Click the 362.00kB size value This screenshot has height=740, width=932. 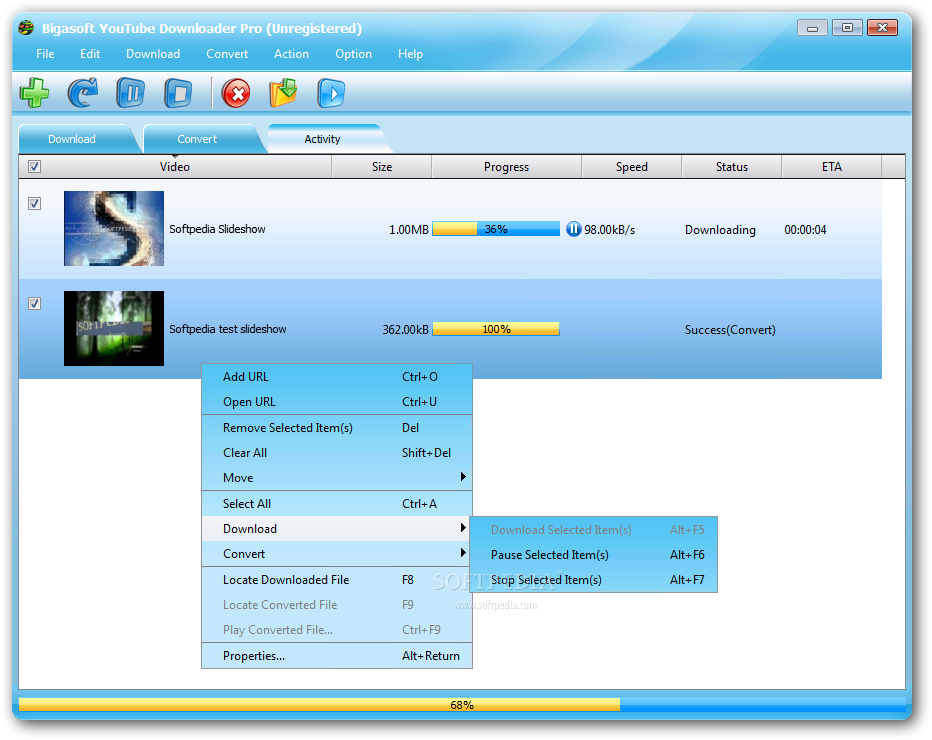[405, 329]
